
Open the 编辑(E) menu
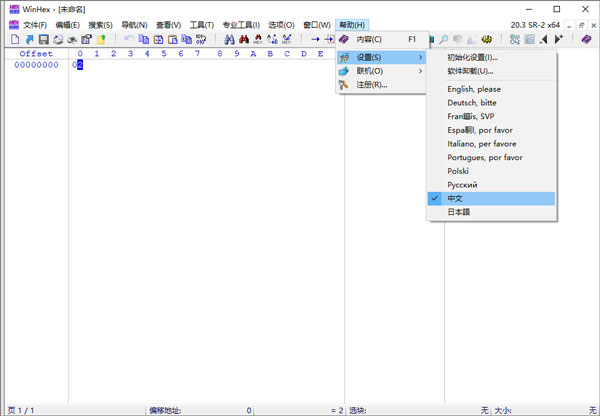(x=67, y=25)
